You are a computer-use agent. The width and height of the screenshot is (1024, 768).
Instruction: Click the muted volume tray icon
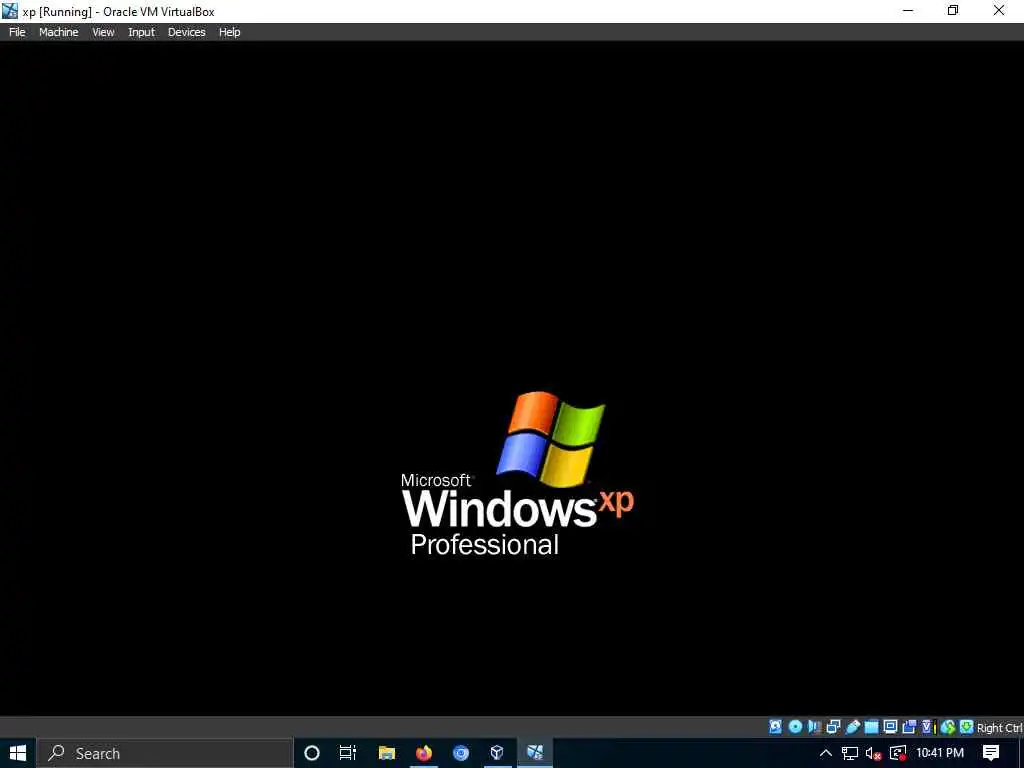tap(873, 754)
